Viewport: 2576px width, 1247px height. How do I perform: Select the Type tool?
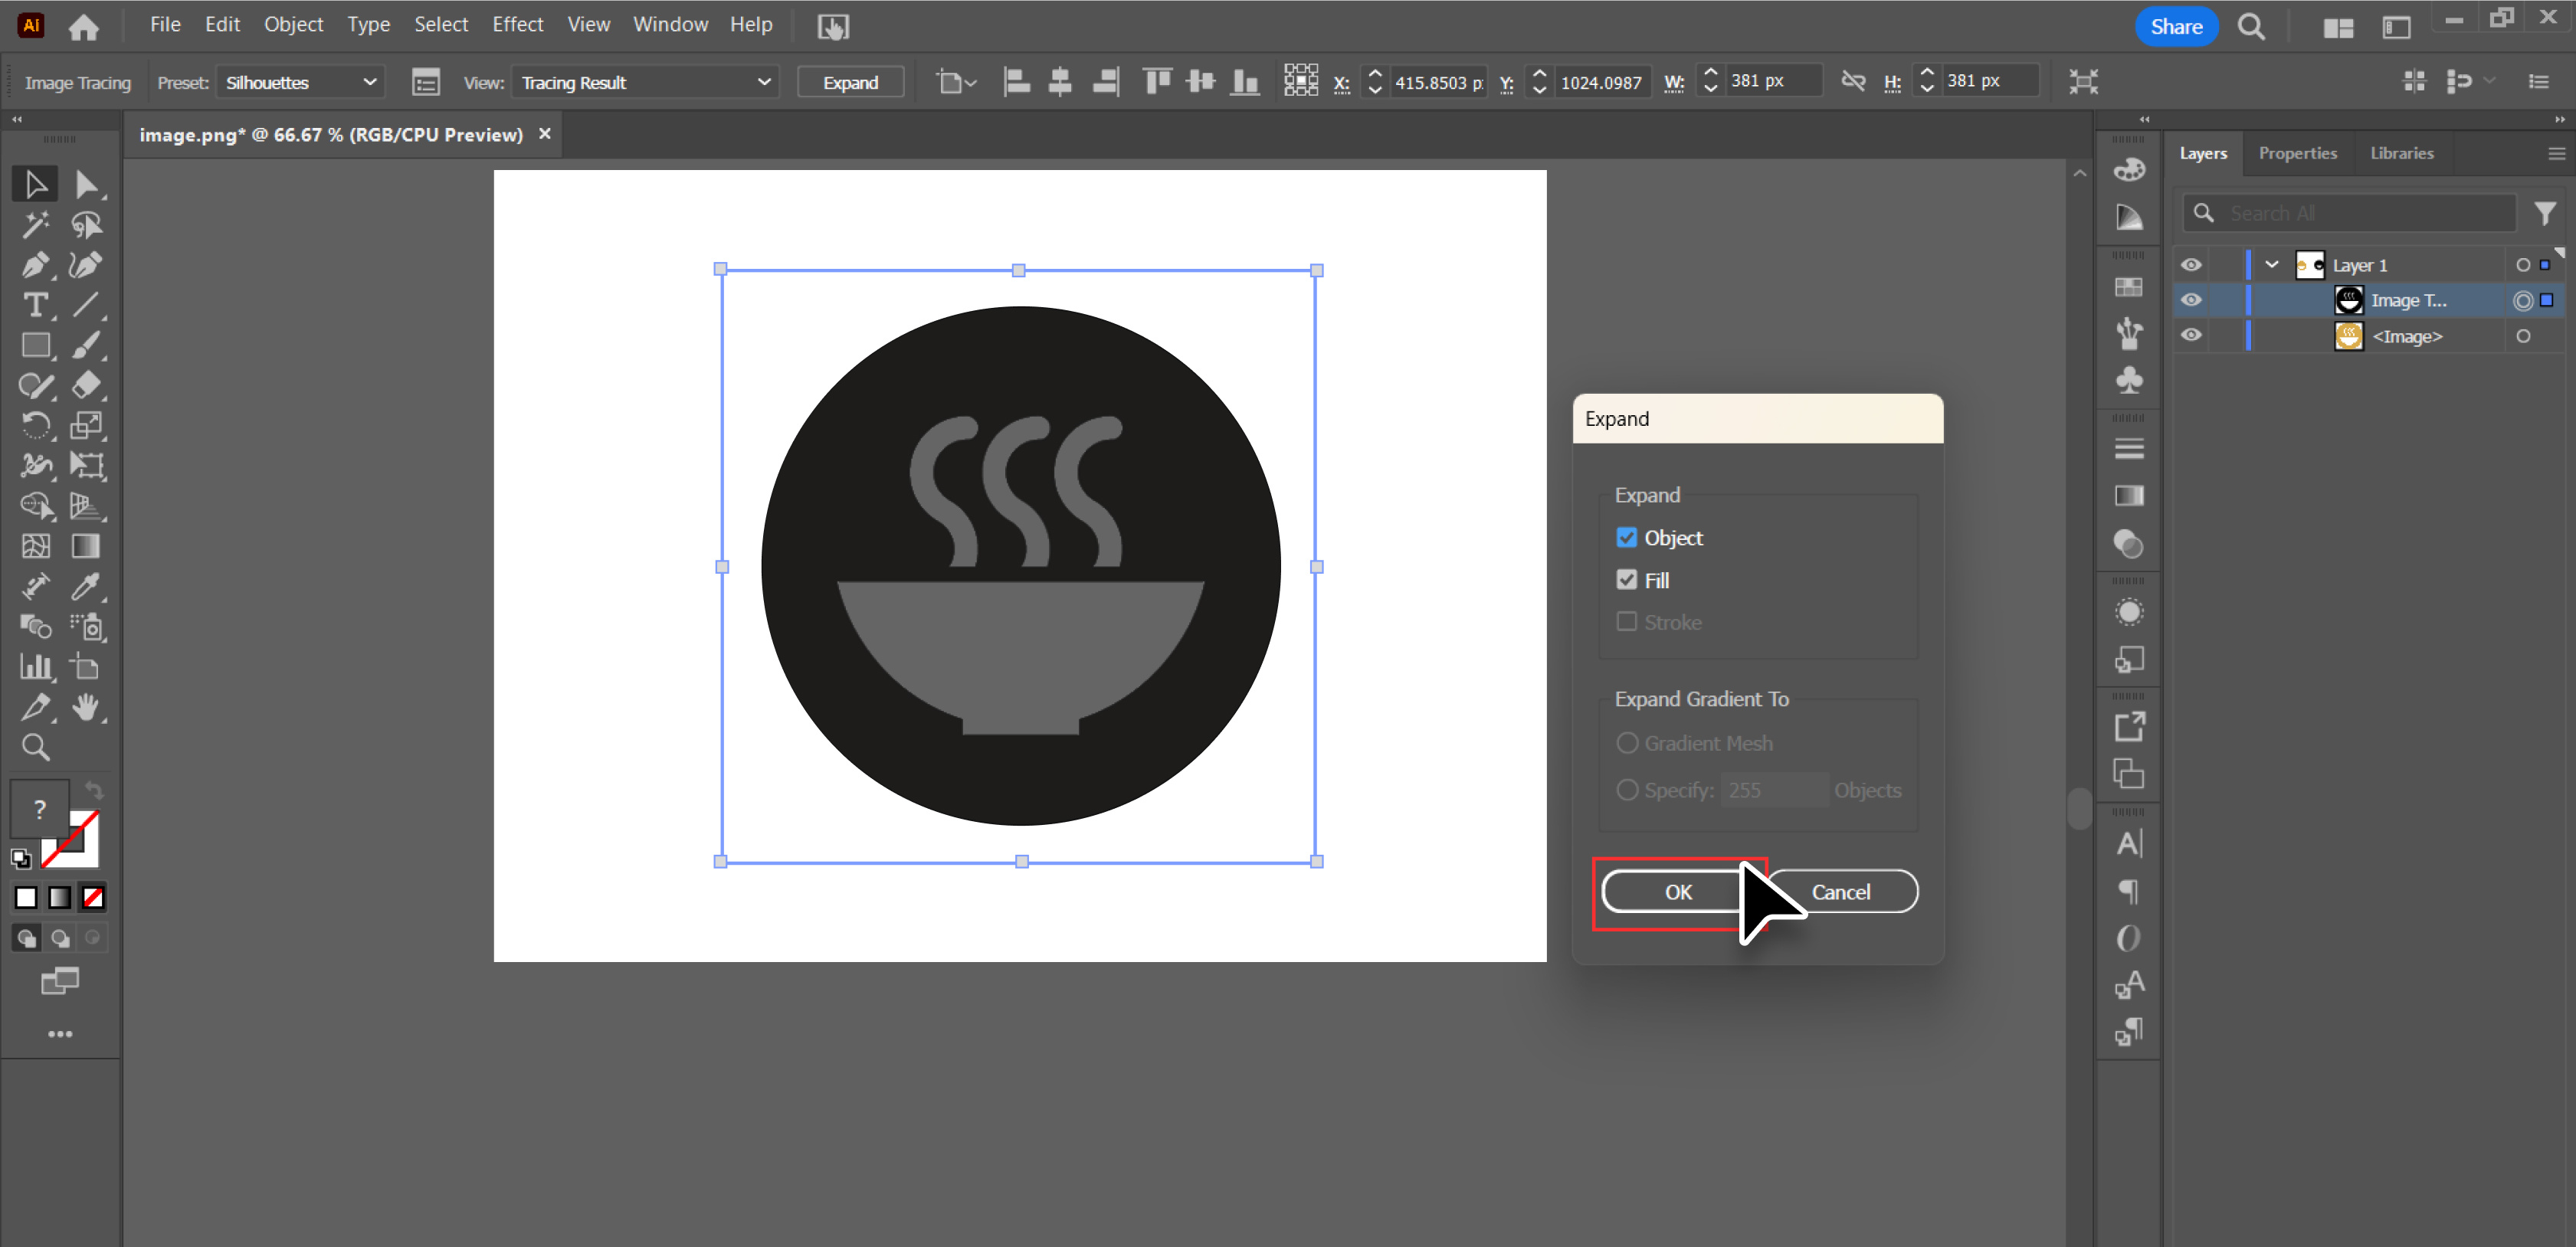(36, 305)
